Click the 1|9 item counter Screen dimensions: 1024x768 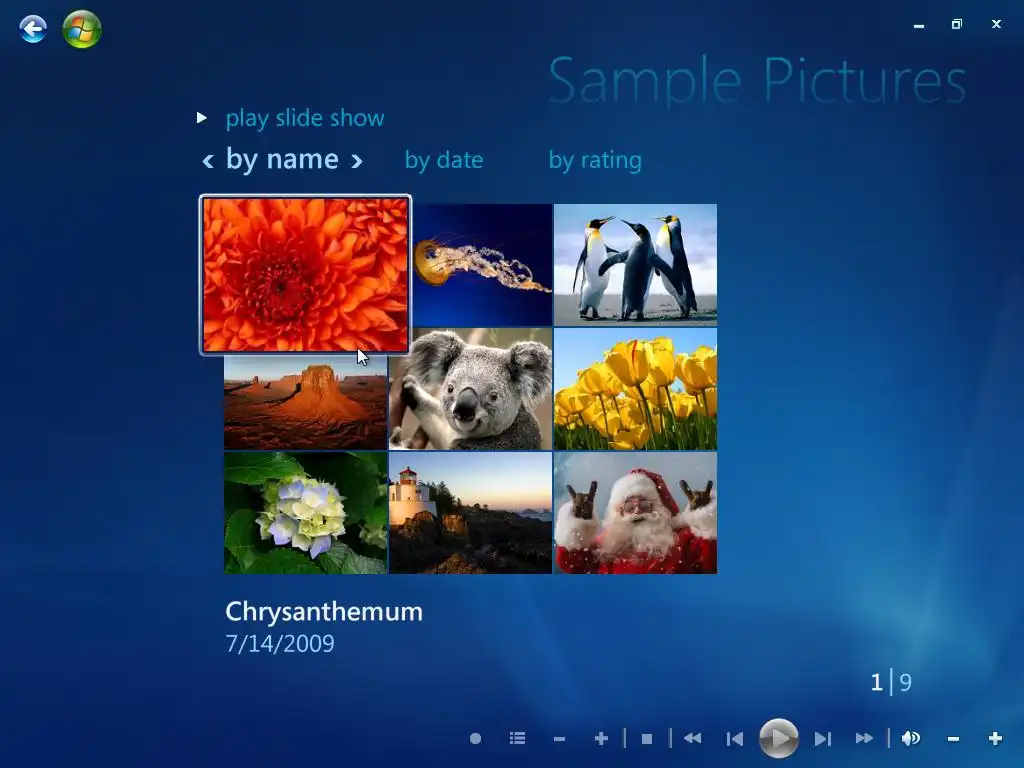pos(891,682)
